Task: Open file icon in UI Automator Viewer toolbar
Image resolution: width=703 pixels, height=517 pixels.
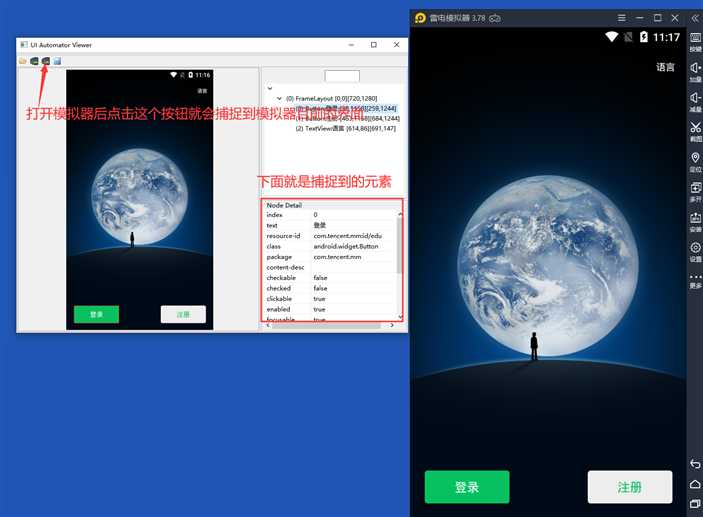Action: 23,61
